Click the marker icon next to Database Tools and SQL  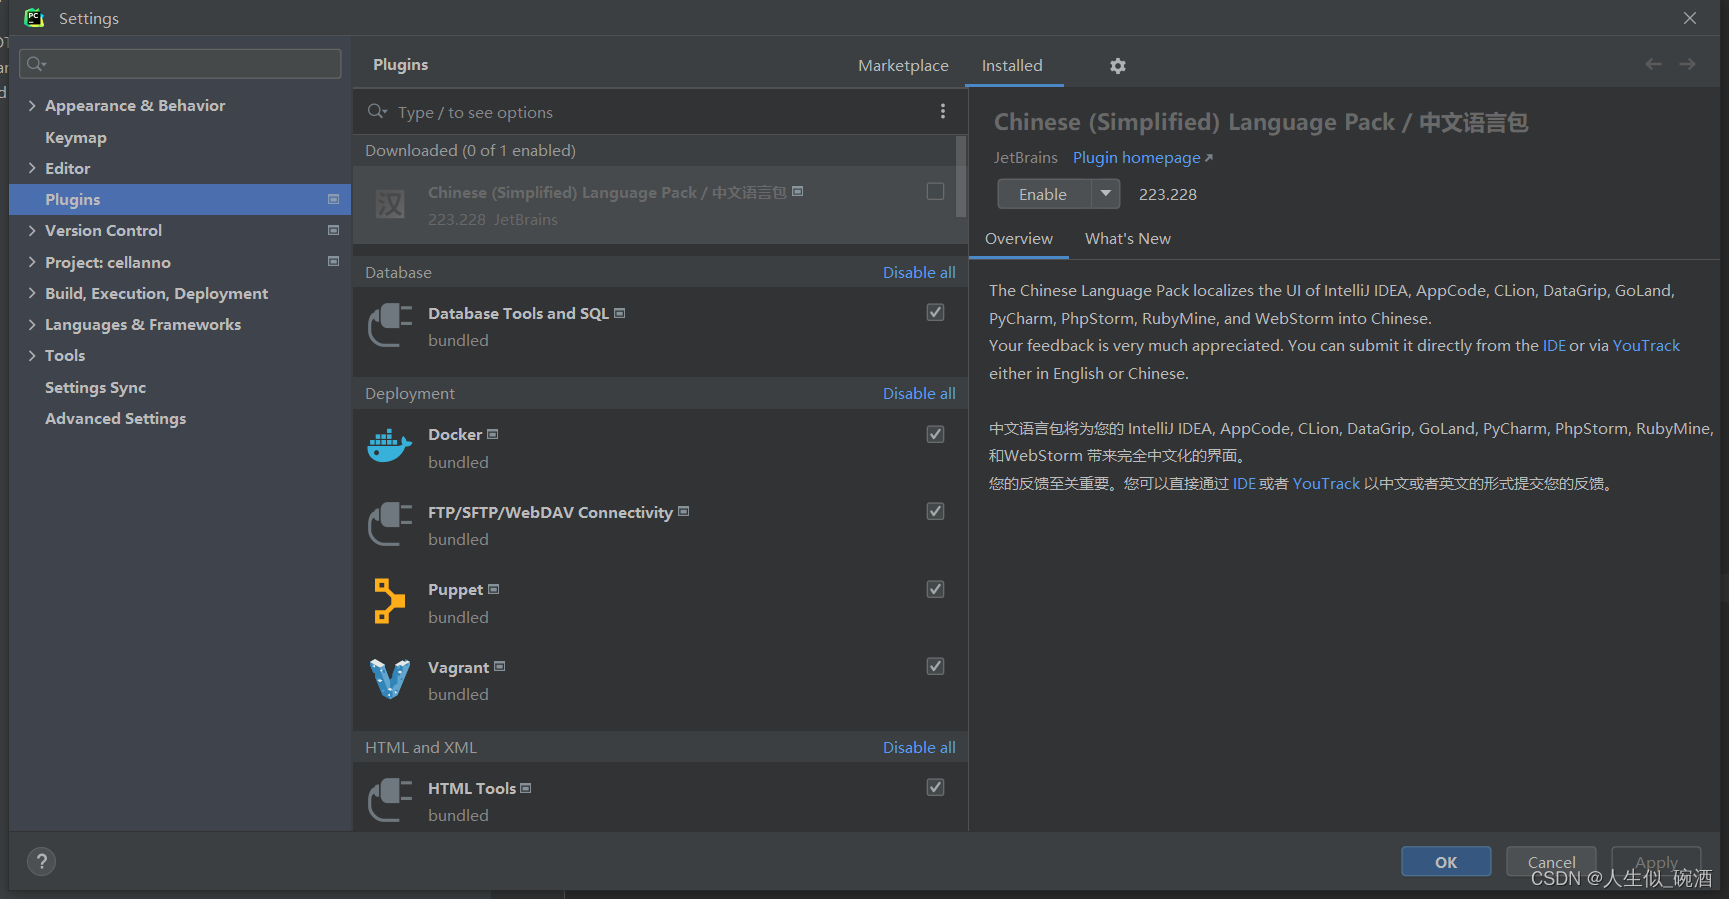click(x=620, y=313)
